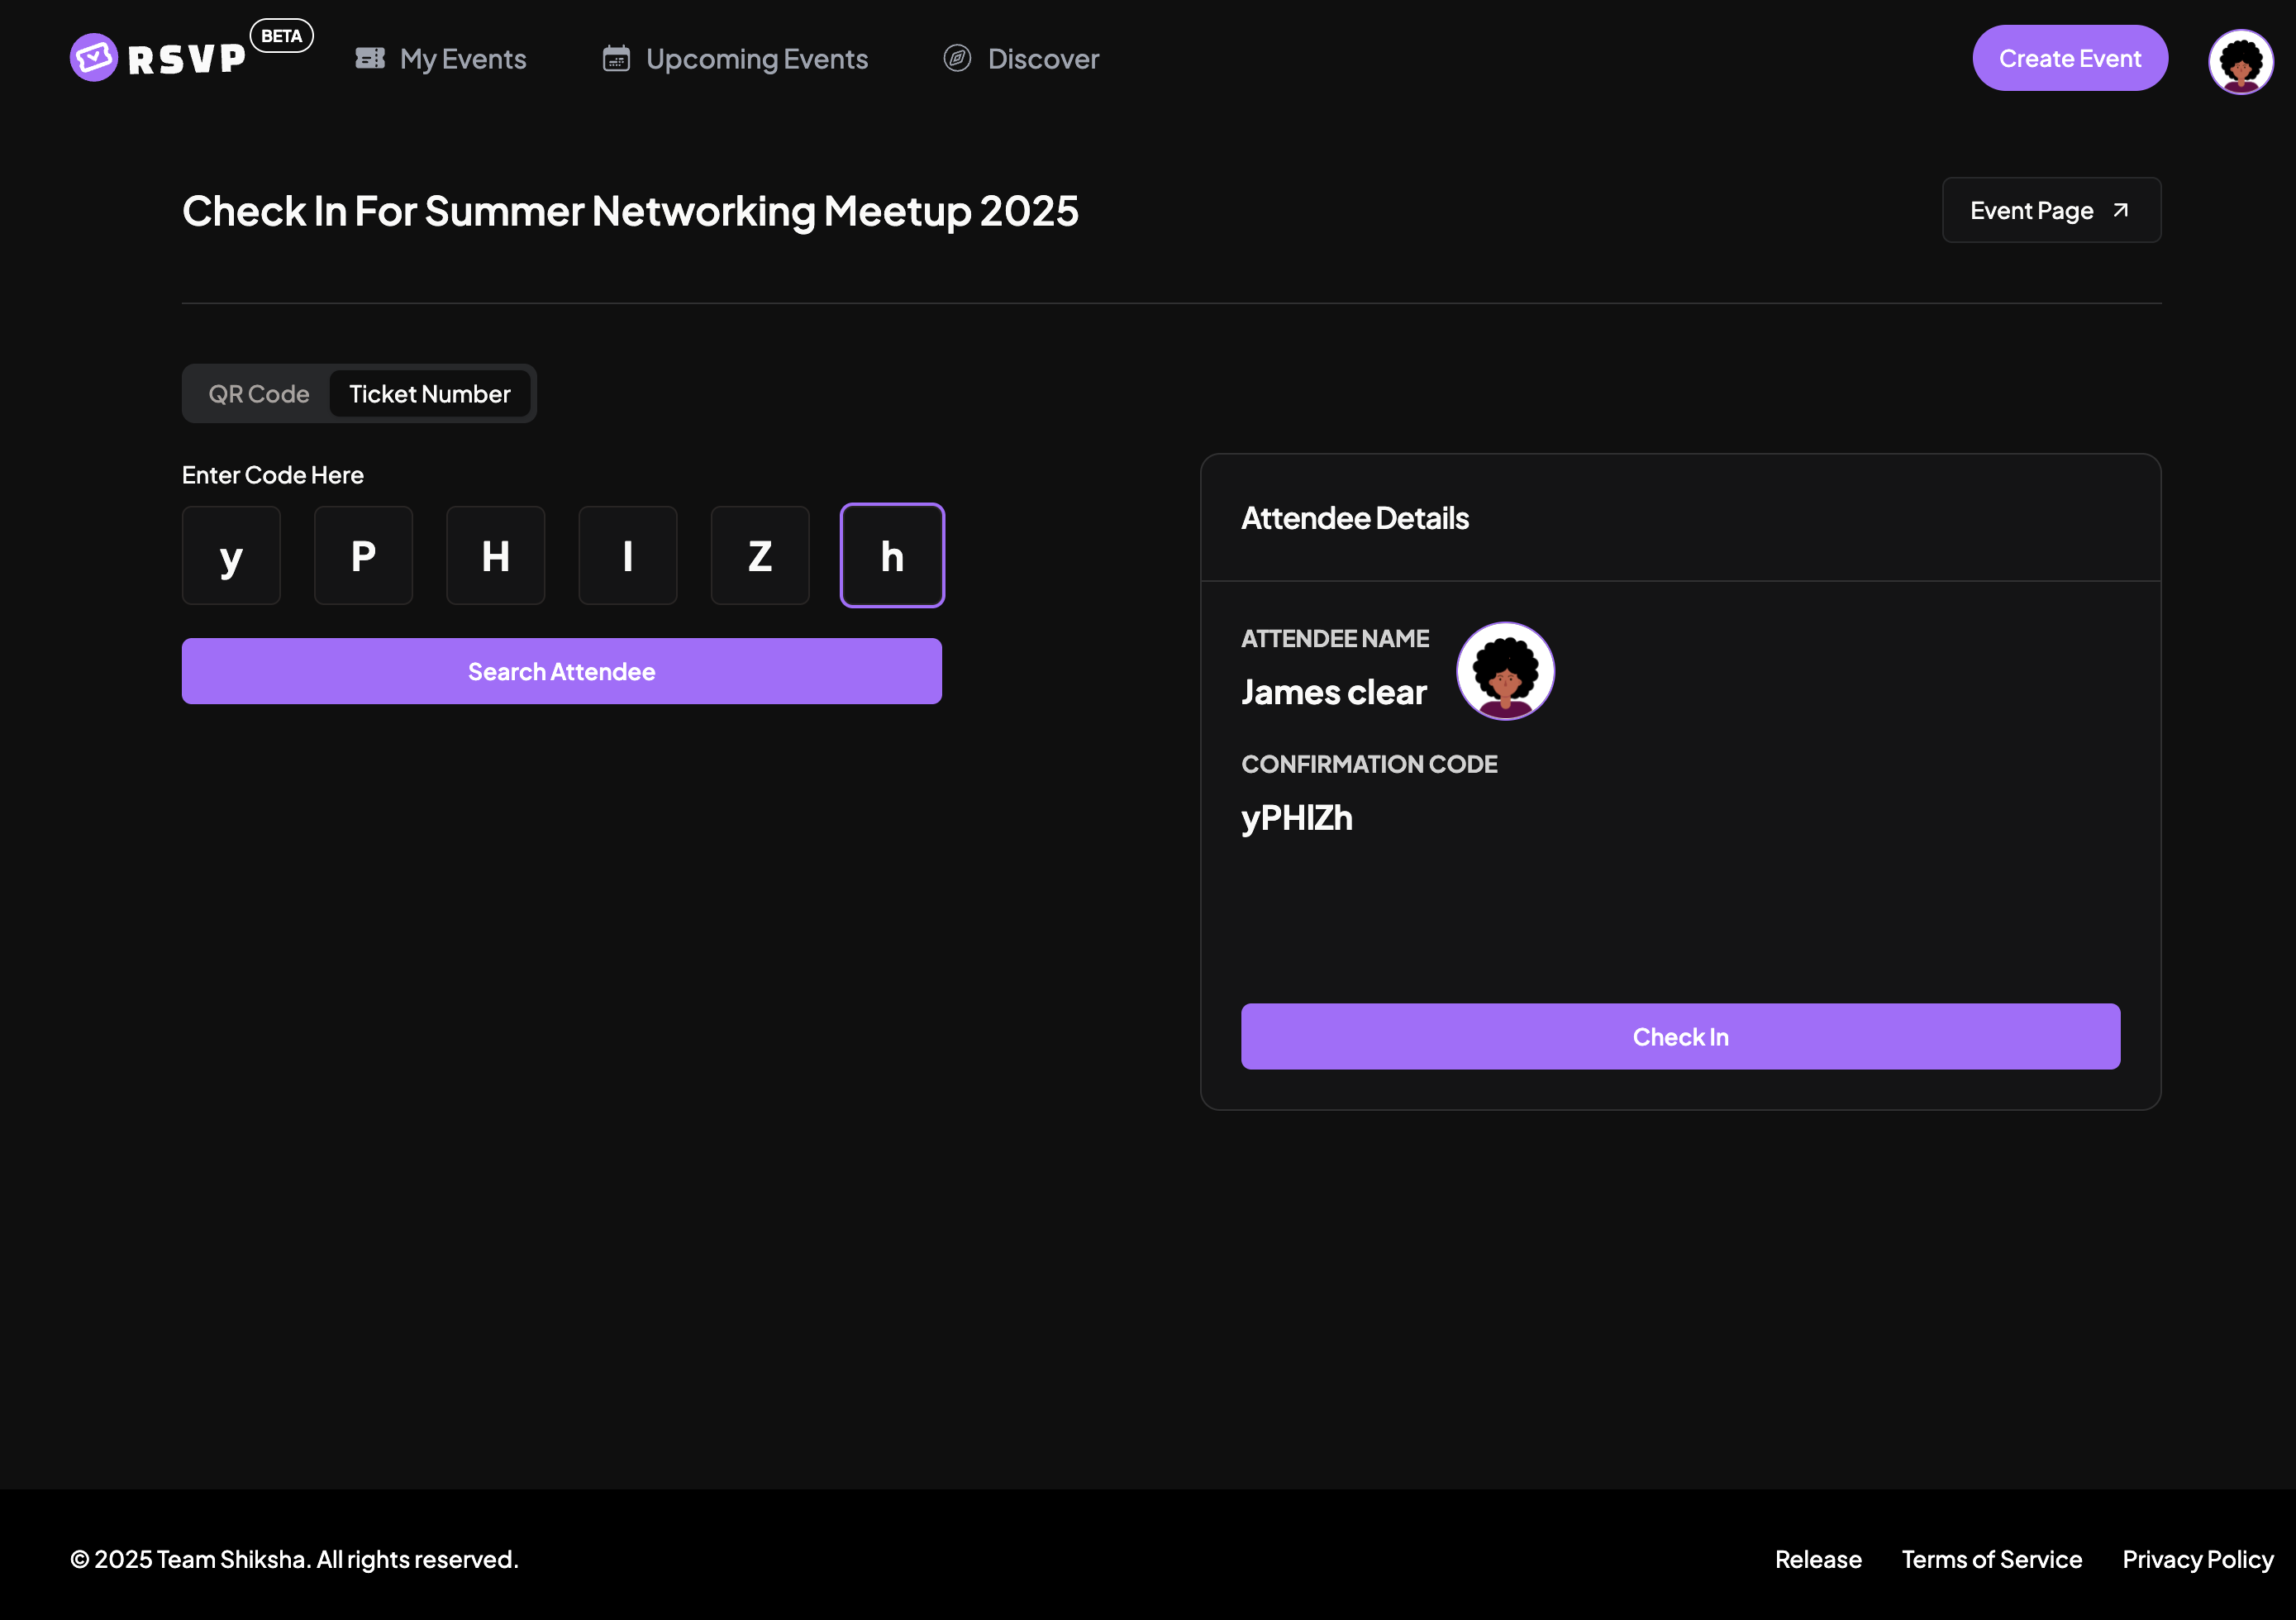Click the My Events ticket icon

click(369, 58)
